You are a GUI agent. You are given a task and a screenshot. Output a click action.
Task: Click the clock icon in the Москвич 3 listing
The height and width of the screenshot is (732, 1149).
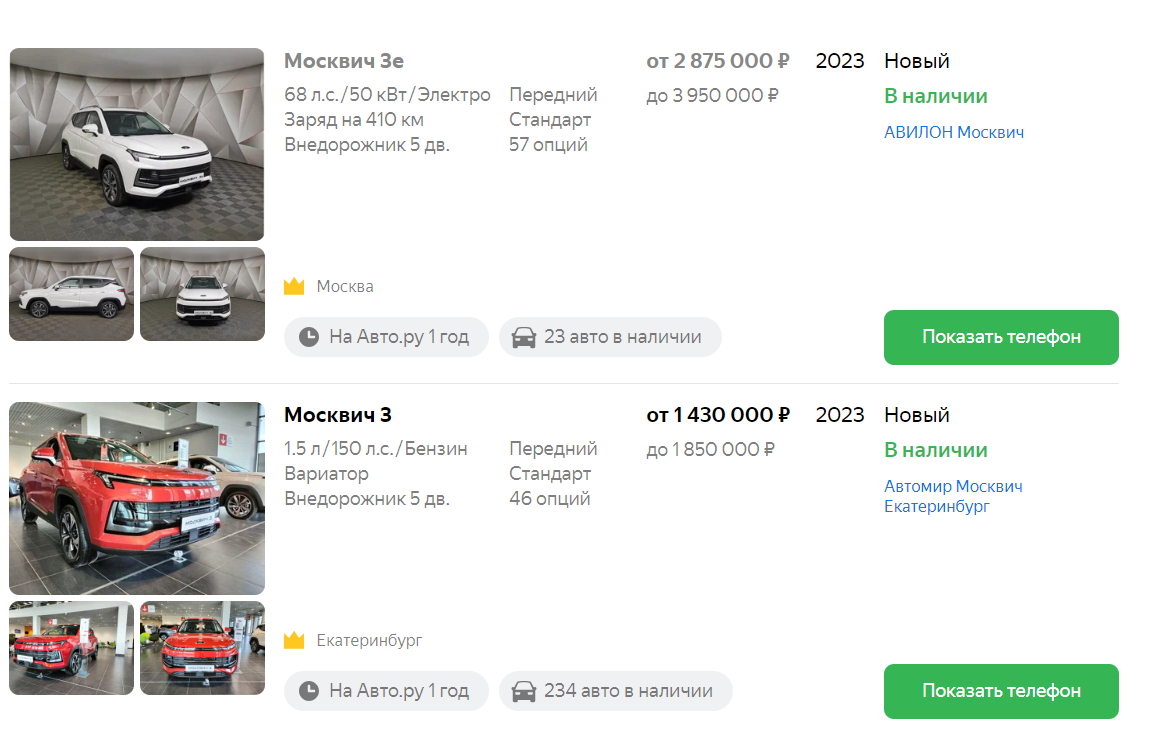[309, 691]
